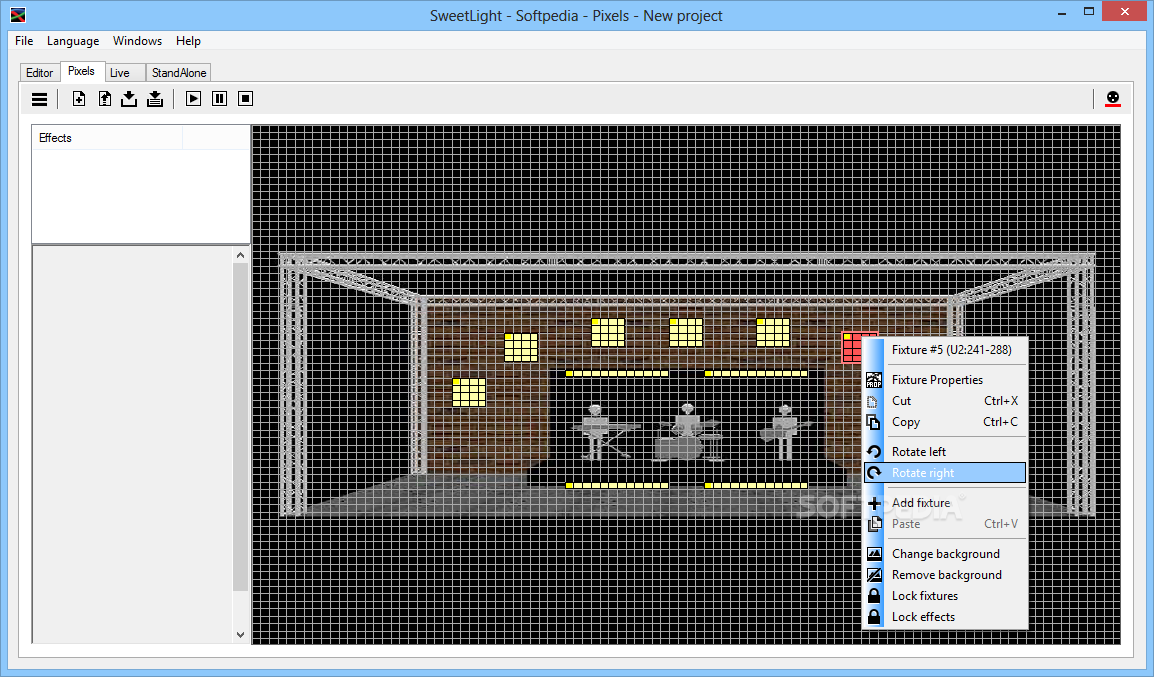Click the first download tray icon
1154x677 pixels.
pos(129,99)
